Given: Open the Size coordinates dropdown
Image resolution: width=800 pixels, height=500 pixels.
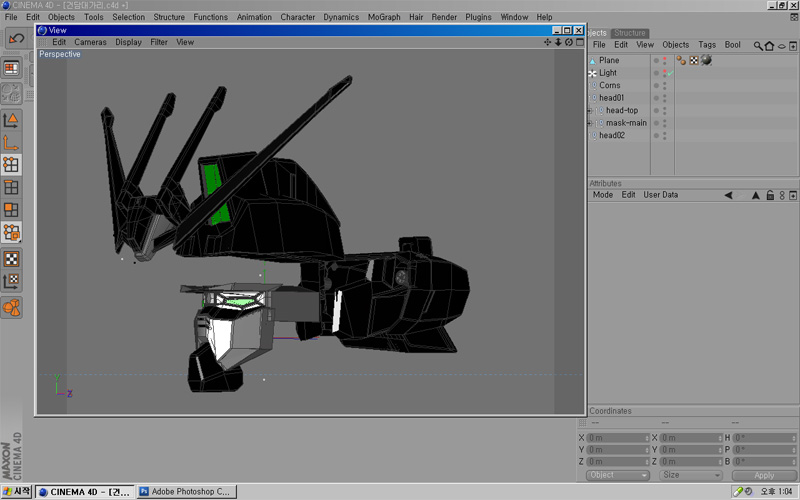Looking at the screenshot, I should pos(690,476).
